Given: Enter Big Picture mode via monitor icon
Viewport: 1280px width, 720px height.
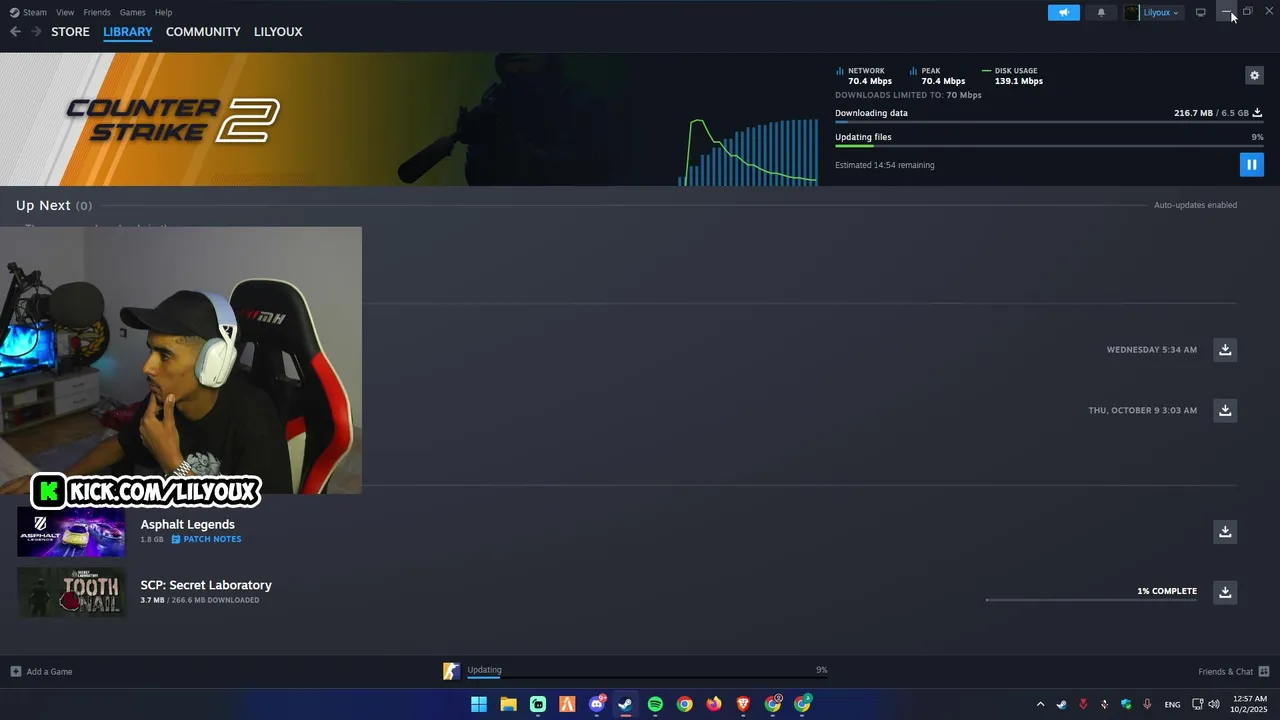Looking at the screenshot, I should [1201, 12].
